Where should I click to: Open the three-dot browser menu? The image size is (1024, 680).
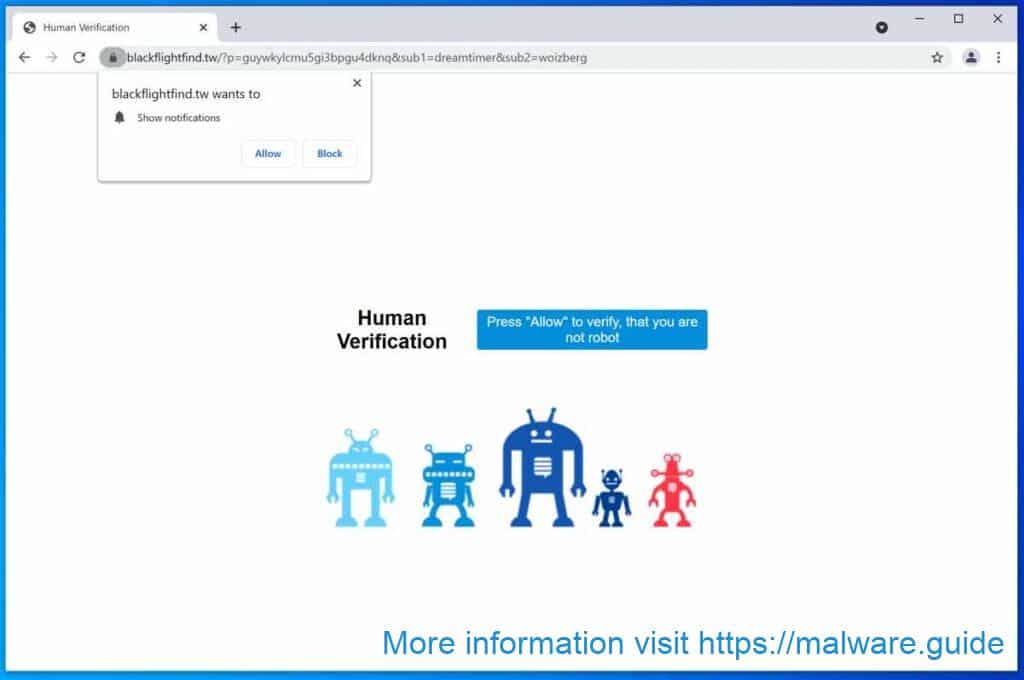[x=999, y=58]
